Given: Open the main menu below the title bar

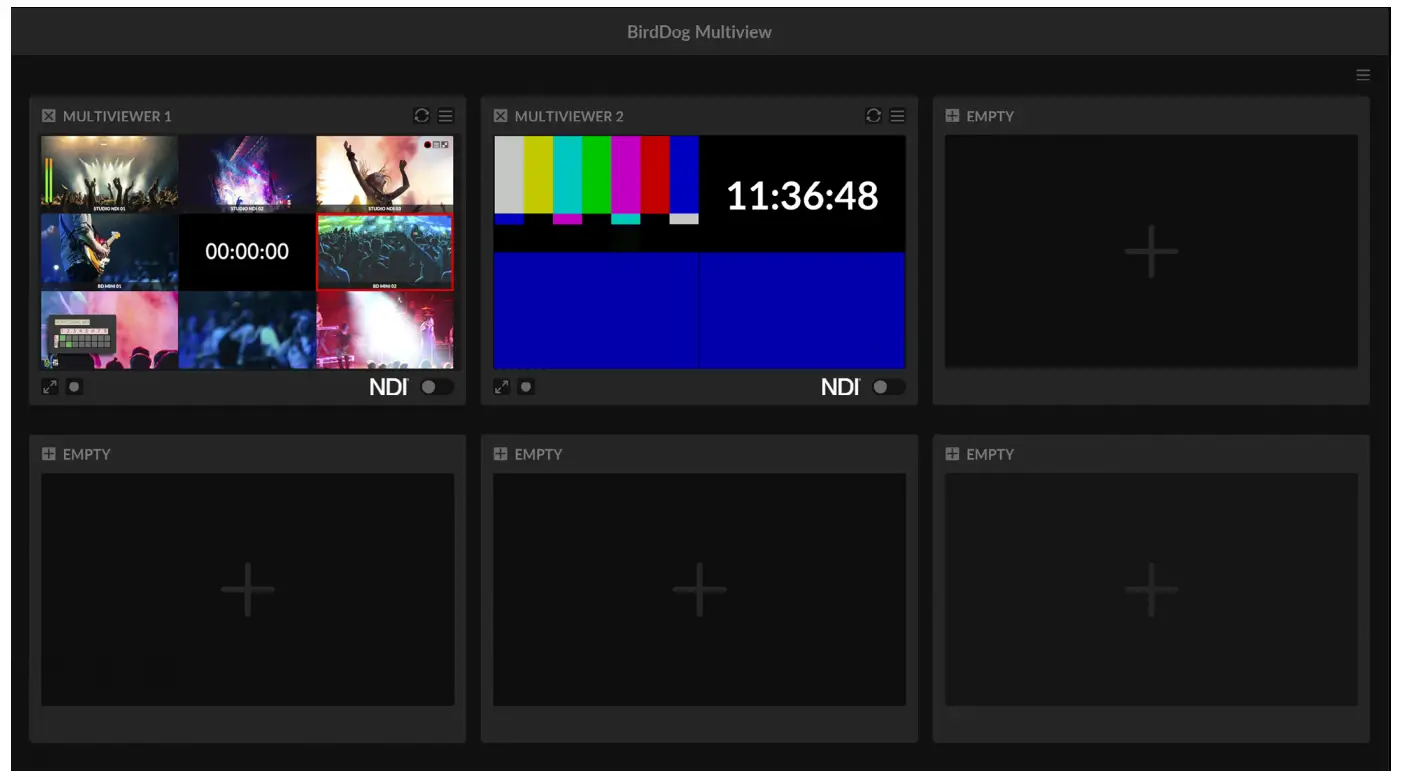Looking at the screenshot, I should click(1363, 75).
